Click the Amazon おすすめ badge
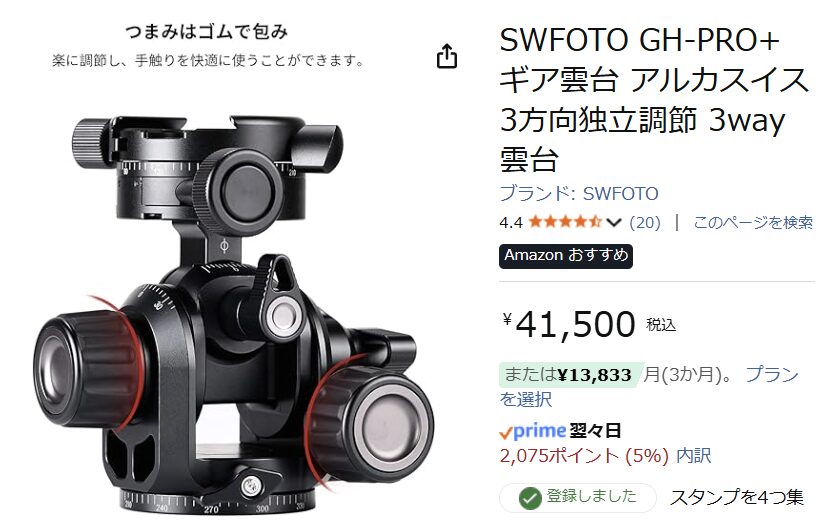Screen dimensions: 833x520 [566, 256]
